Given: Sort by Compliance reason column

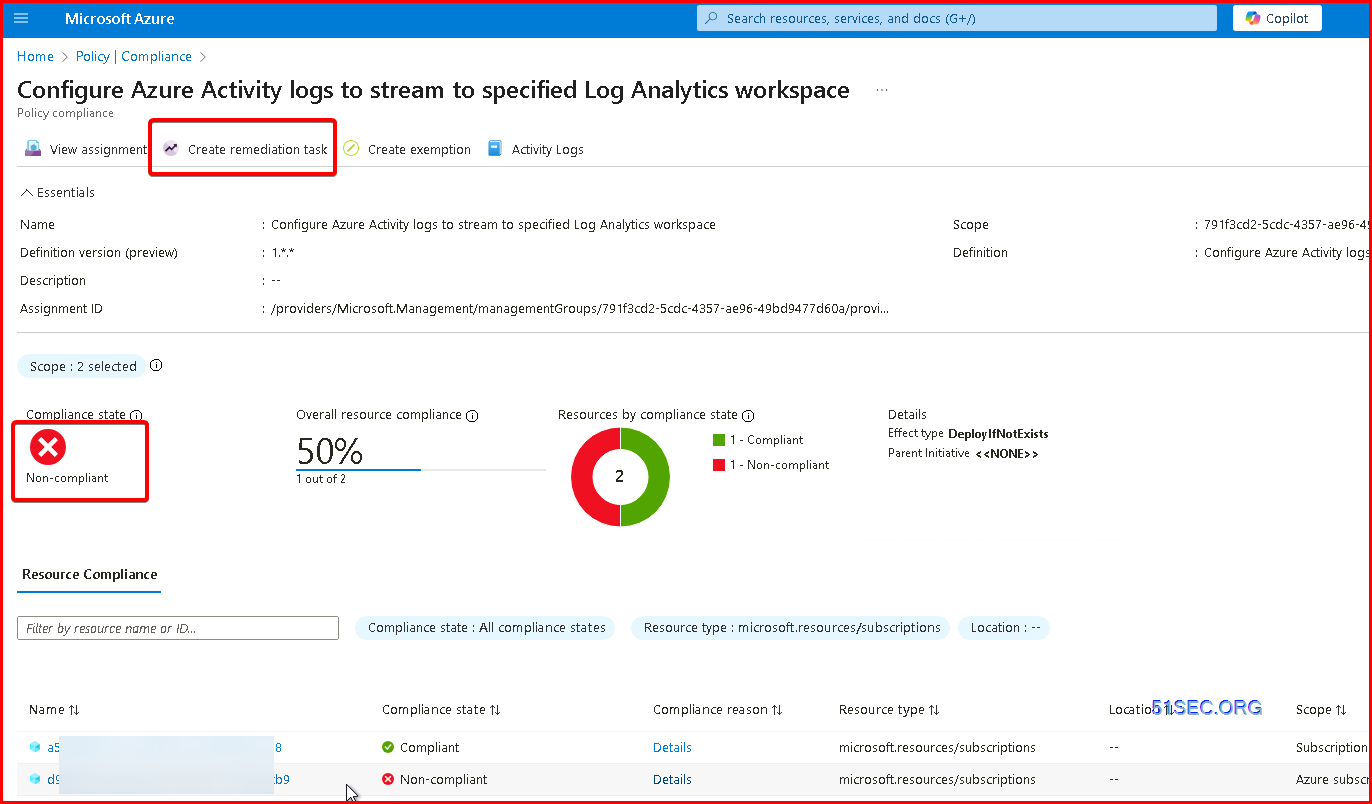Looking at the screenshot, I should [718, 710].
